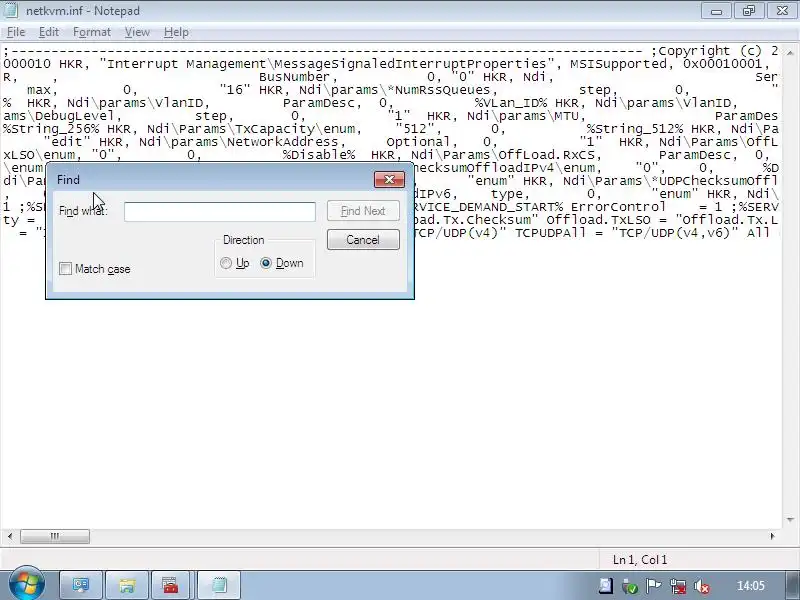This screenshot has width=800, height=600.
Task: Open the red toolbox taskbar icon
Action: click(x=170, y=585)
